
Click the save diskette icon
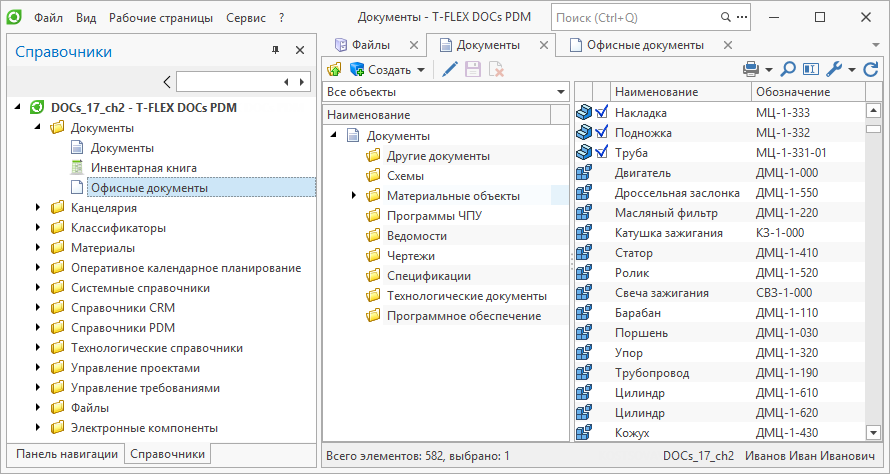click(x=473, y=70)
